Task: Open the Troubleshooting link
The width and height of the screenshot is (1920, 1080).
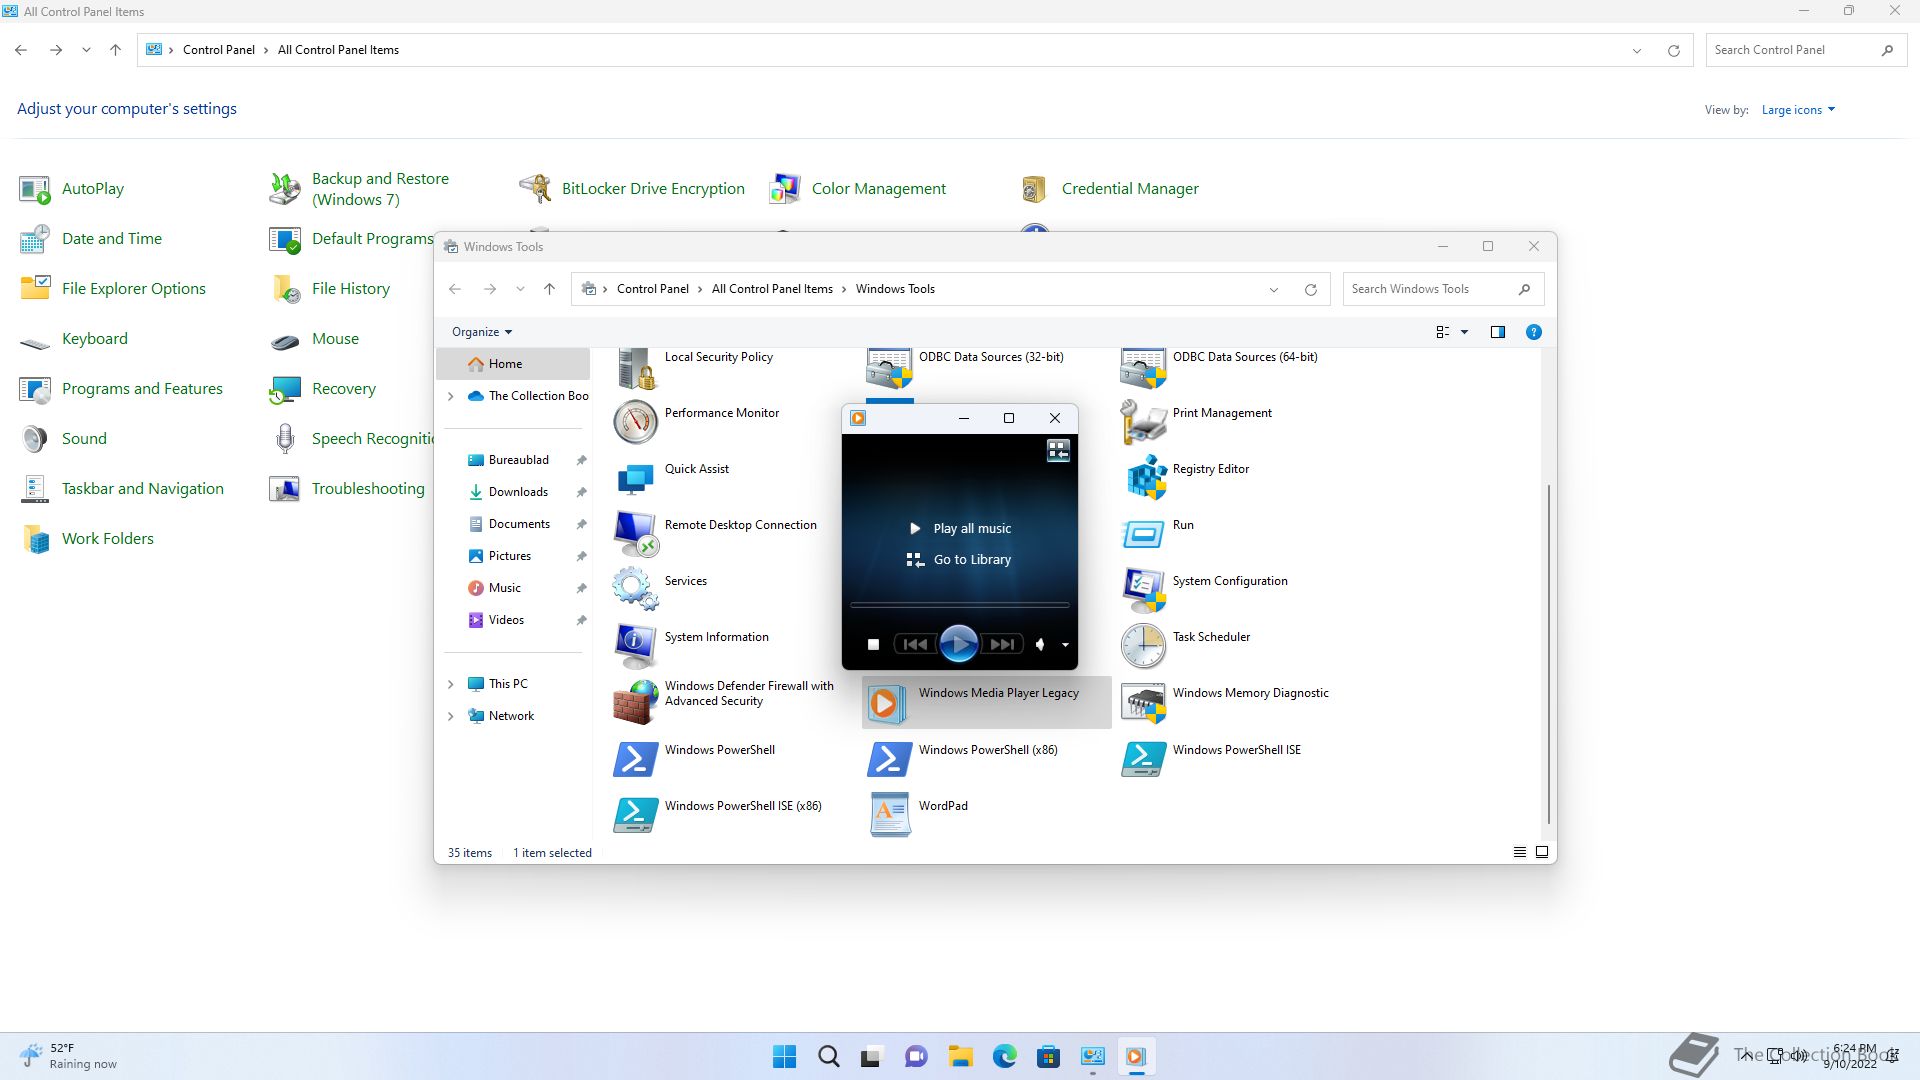Action: pos(368,489)
